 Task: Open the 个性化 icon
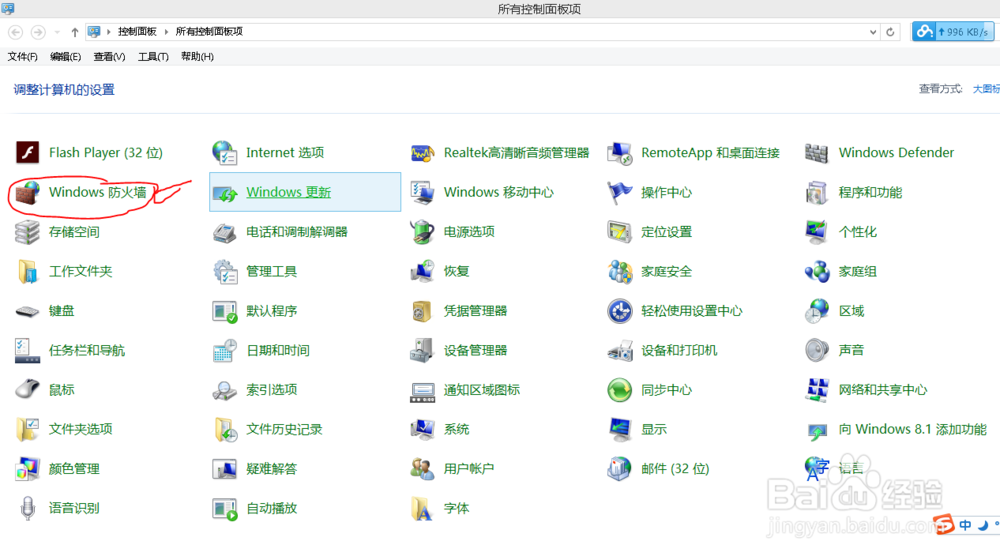click(816, 232)
